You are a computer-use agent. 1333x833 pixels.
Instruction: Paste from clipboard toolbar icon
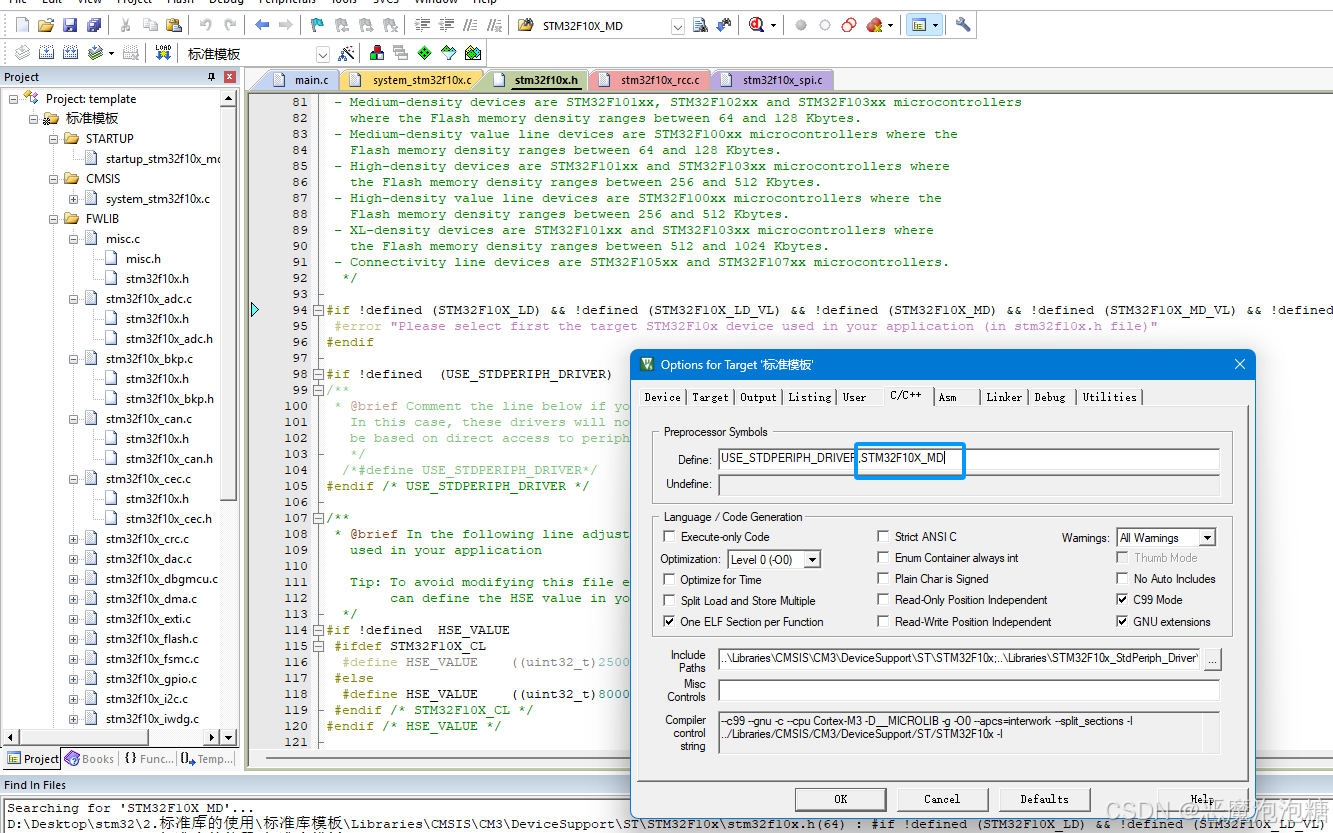coord(173,25)
